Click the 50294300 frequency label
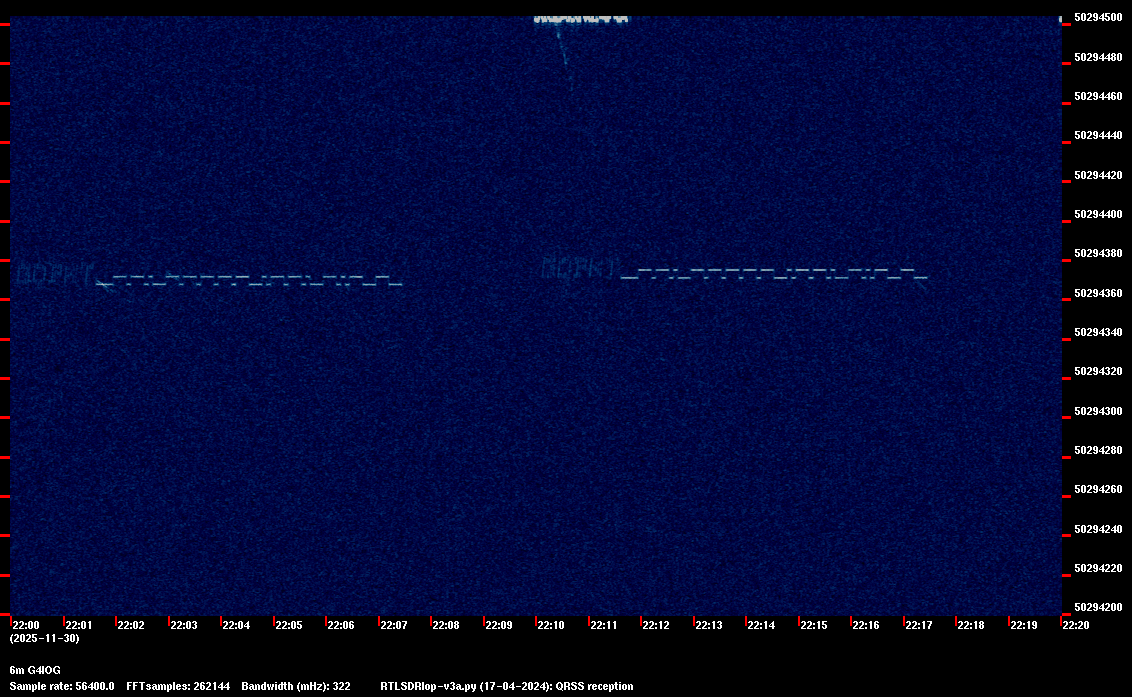Viewport: 1132px width, 697px height. pyautogui.click(x=1098, y=411)
